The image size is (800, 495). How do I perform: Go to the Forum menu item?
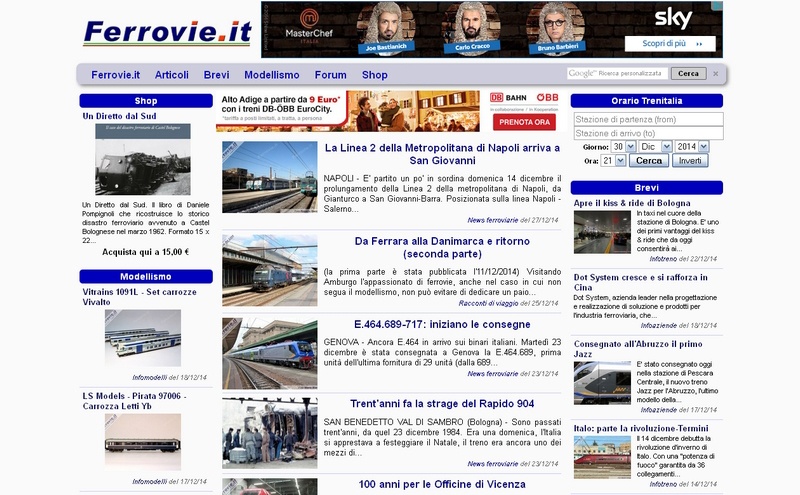pos(330,75)
